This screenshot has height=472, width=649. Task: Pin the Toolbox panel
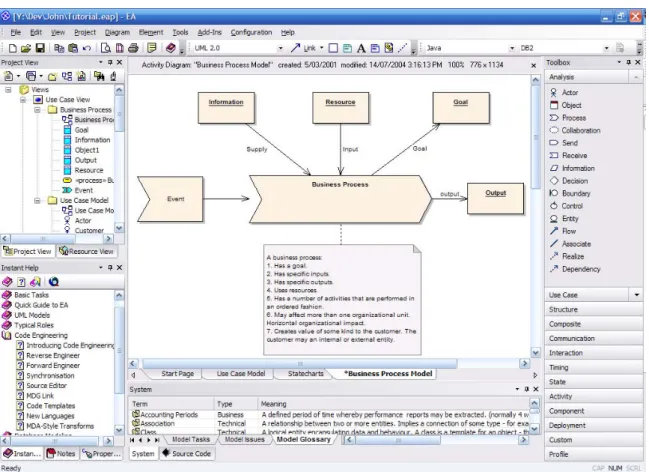click(628, 63)
